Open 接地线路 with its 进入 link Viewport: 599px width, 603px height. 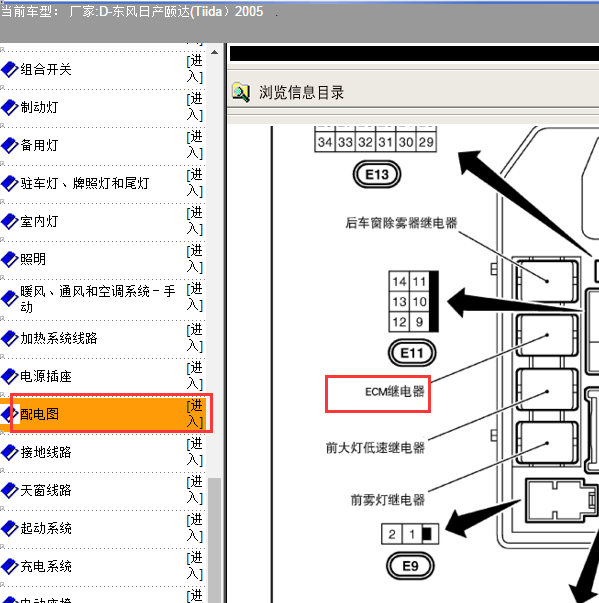pos(195,451)
